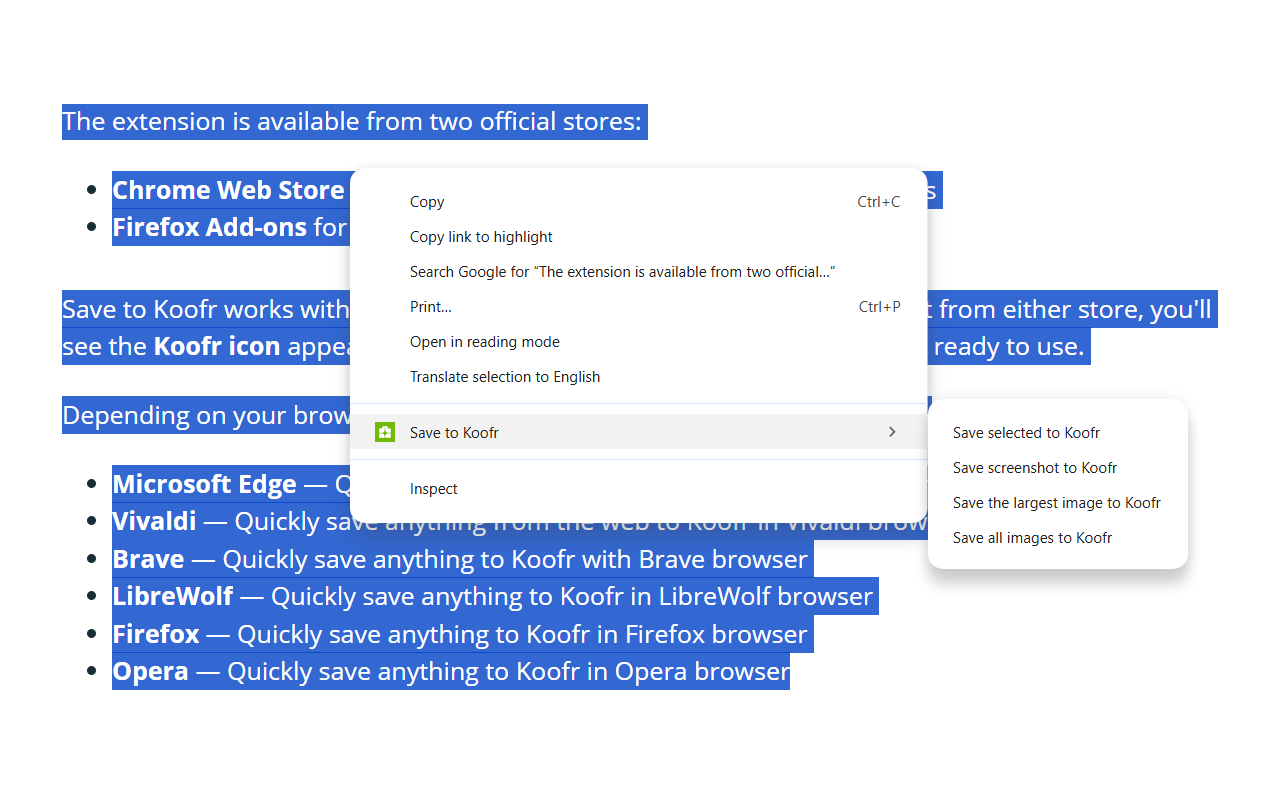This screenshot has width=1280, height=800.
Task: Select Save screenshot to Koofr
Action: click(1058, 468)
